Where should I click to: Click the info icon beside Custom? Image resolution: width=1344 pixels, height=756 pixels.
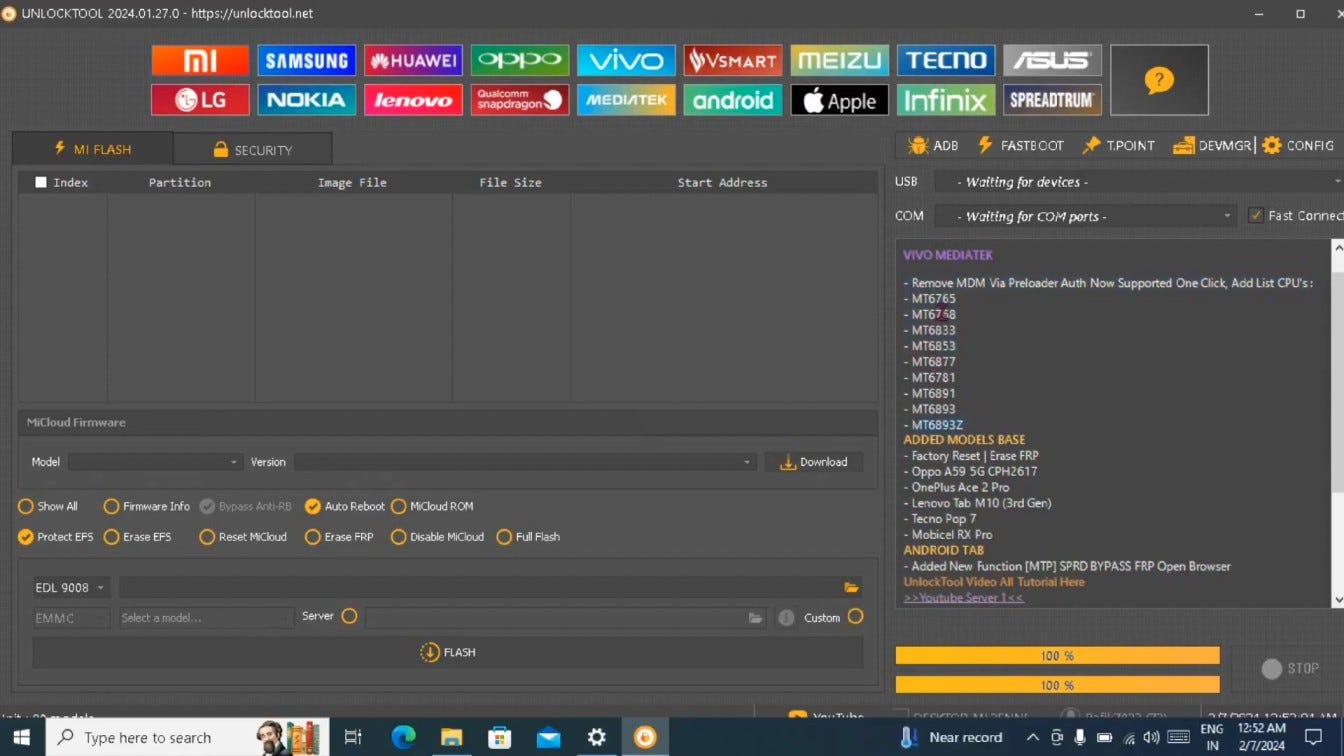(786, 618)
